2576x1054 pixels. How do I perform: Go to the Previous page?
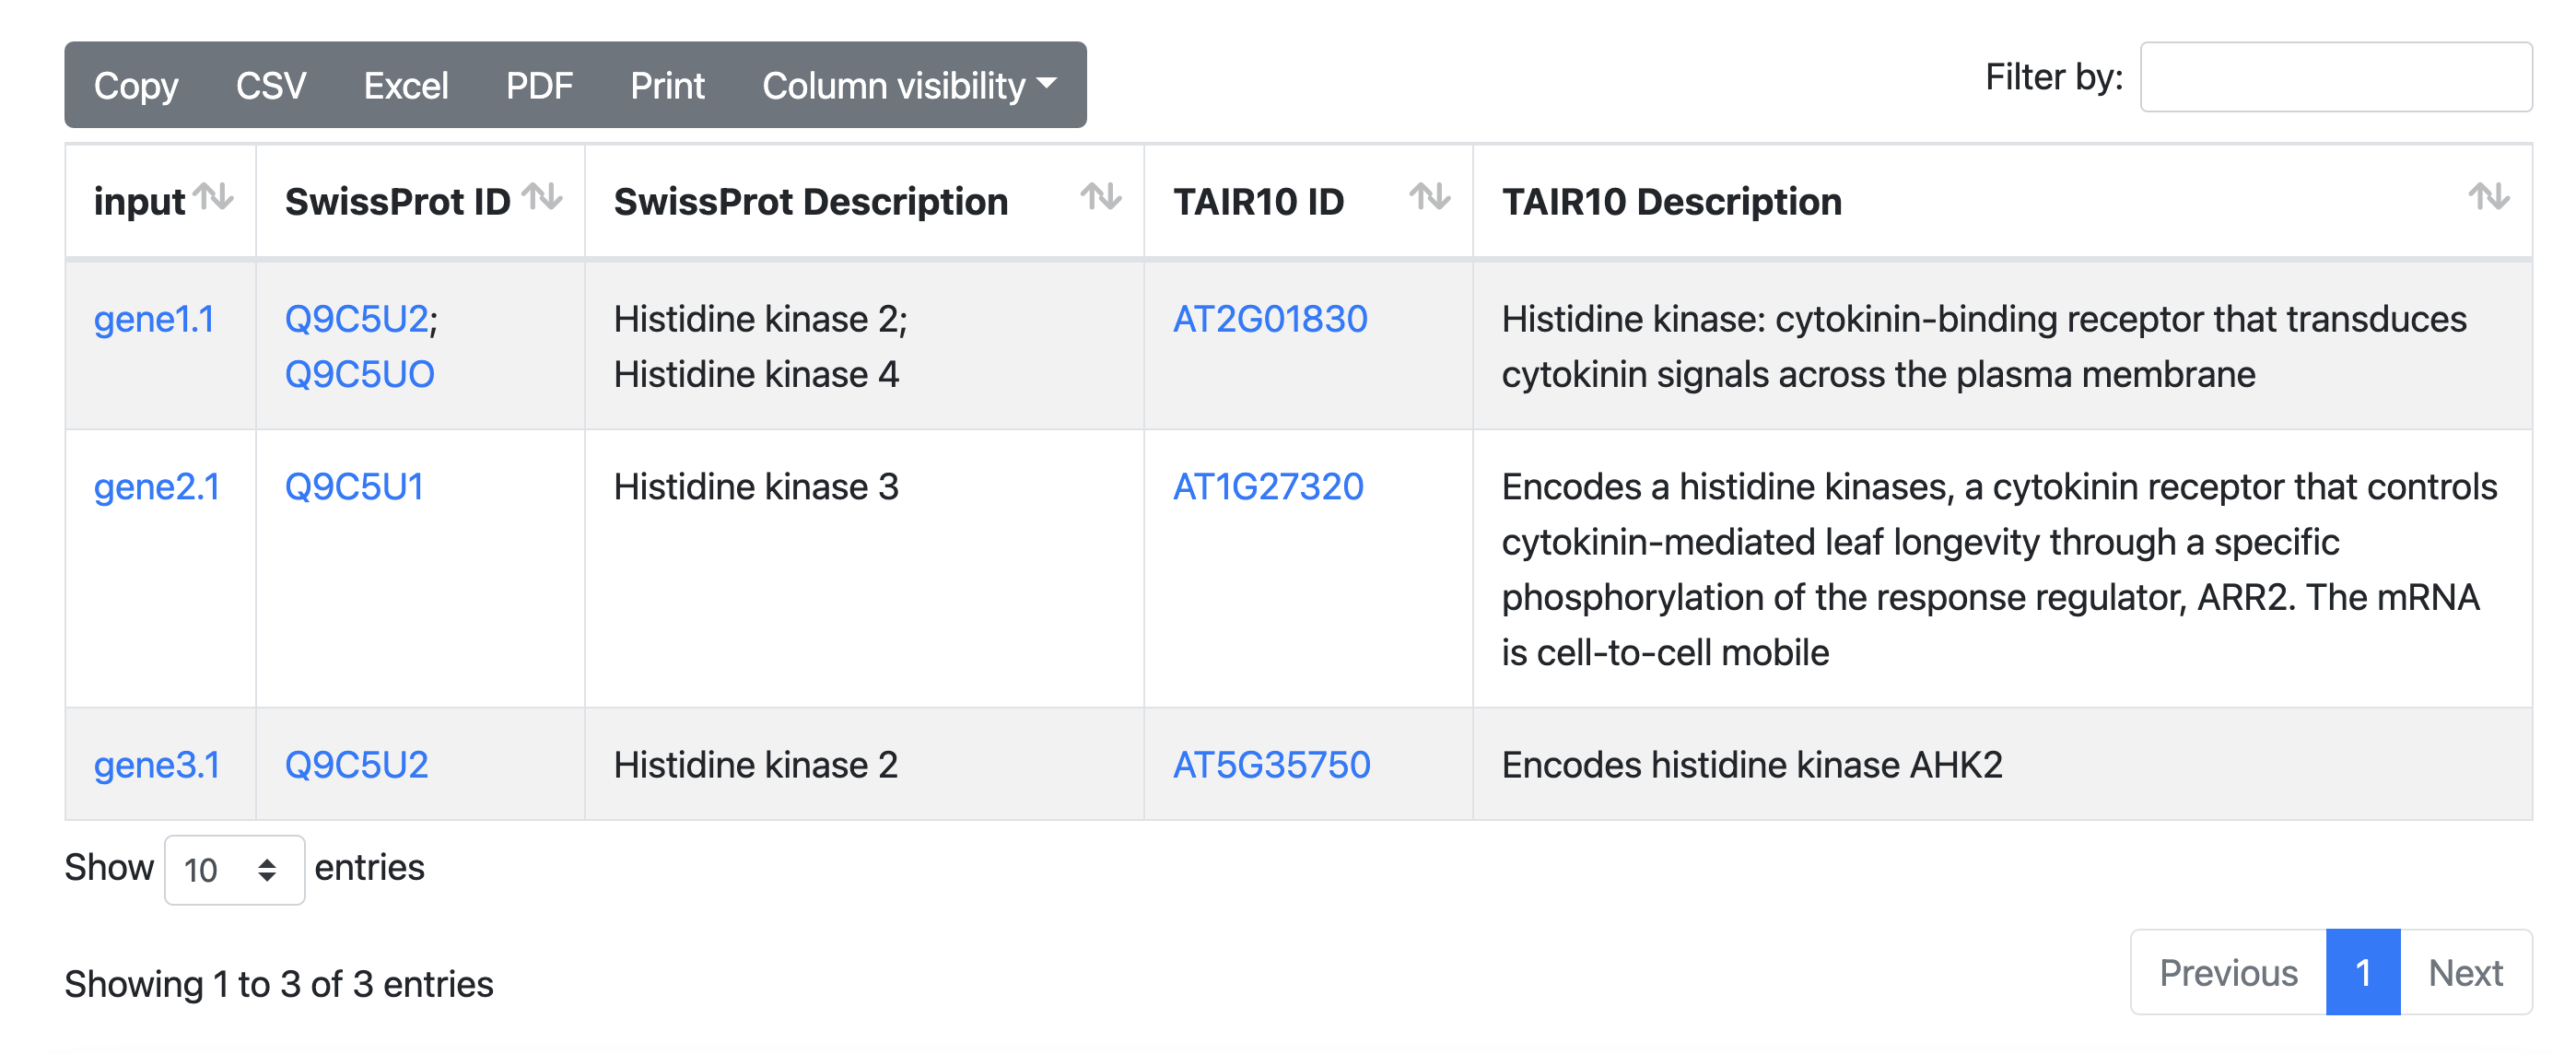2227,972
